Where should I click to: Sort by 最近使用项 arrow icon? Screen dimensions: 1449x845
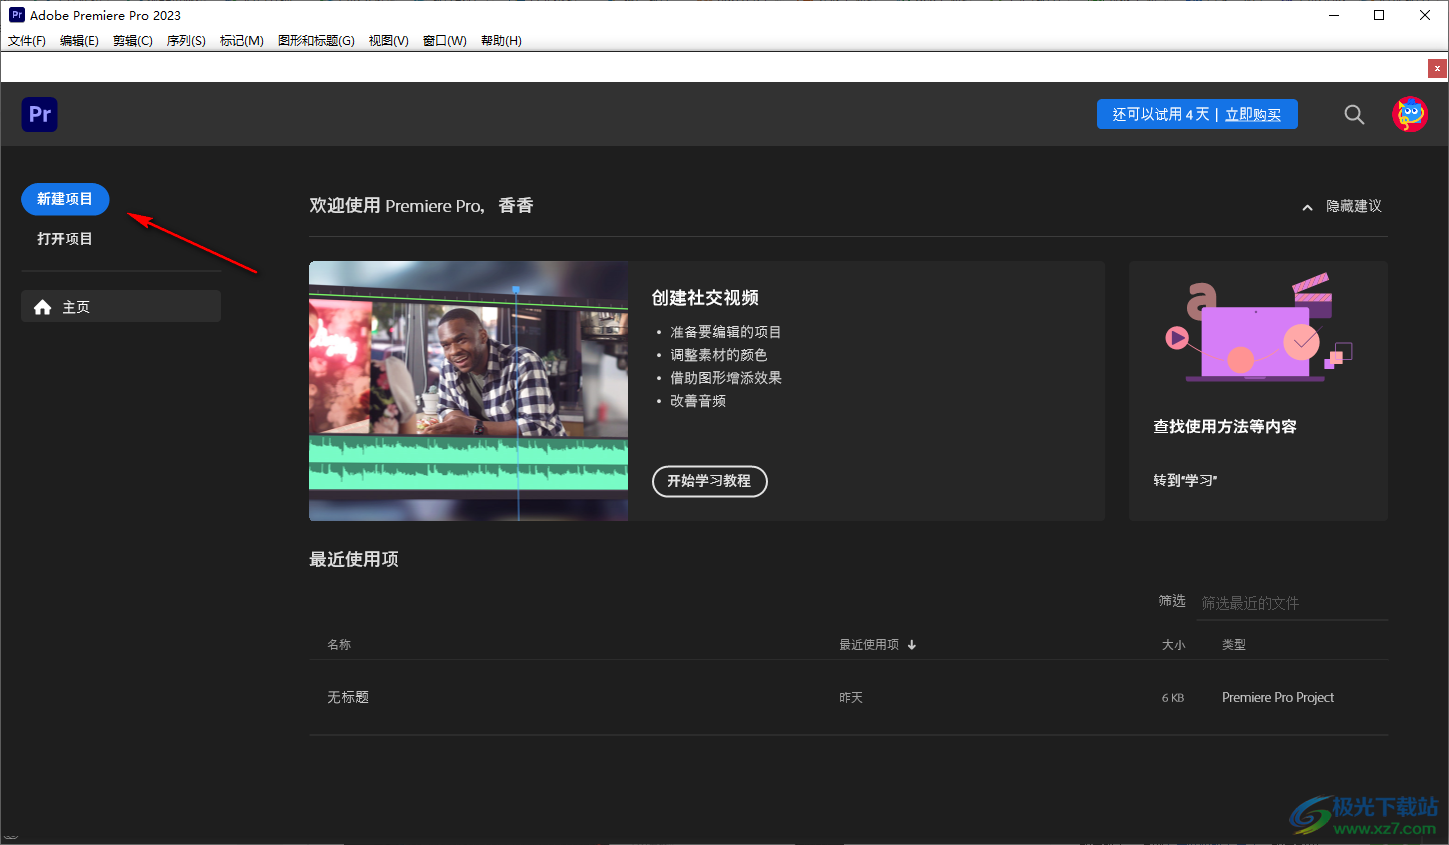point(912,645)
